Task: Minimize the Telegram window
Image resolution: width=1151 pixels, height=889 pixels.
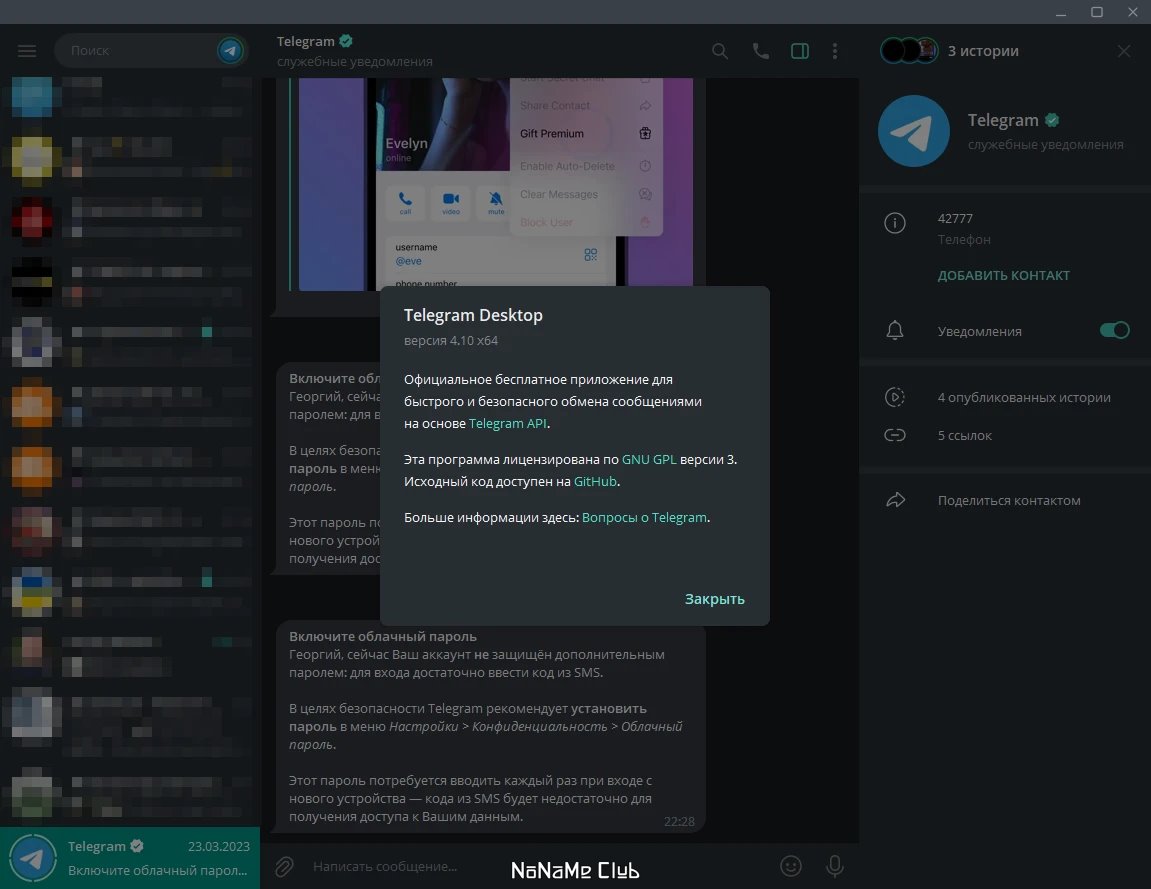Action: coord(1061,12)
